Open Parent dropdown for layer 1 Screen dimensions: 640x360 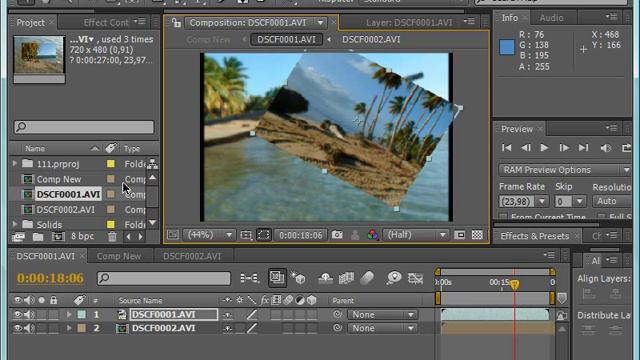pos(382,315)
